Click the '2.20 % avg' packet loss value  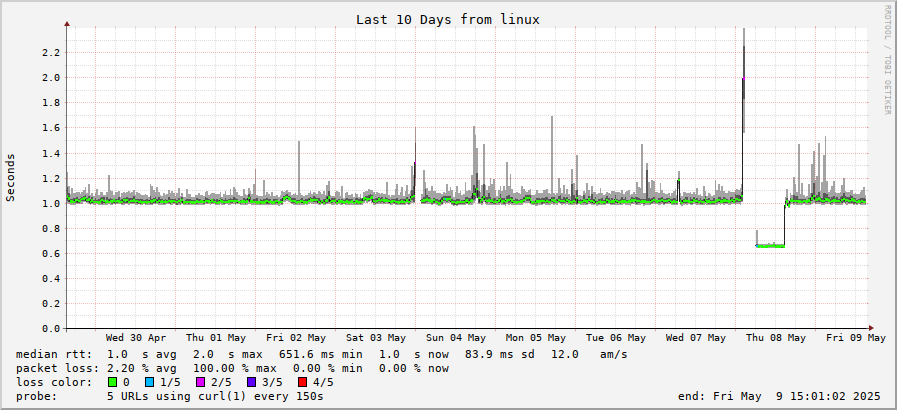click(142, 368)
